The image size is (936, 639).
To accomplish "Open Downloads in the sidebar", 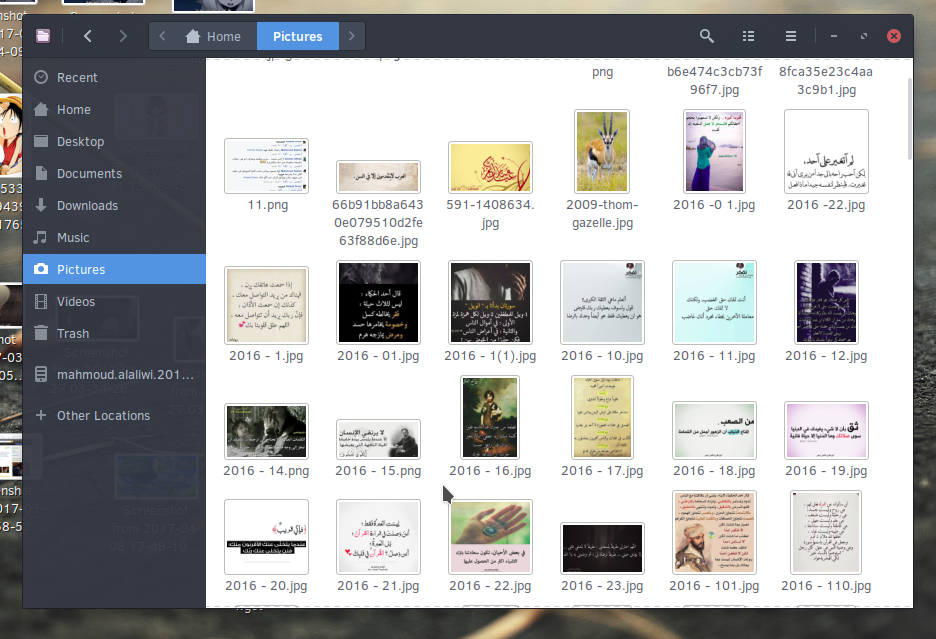I will (114, 205).
